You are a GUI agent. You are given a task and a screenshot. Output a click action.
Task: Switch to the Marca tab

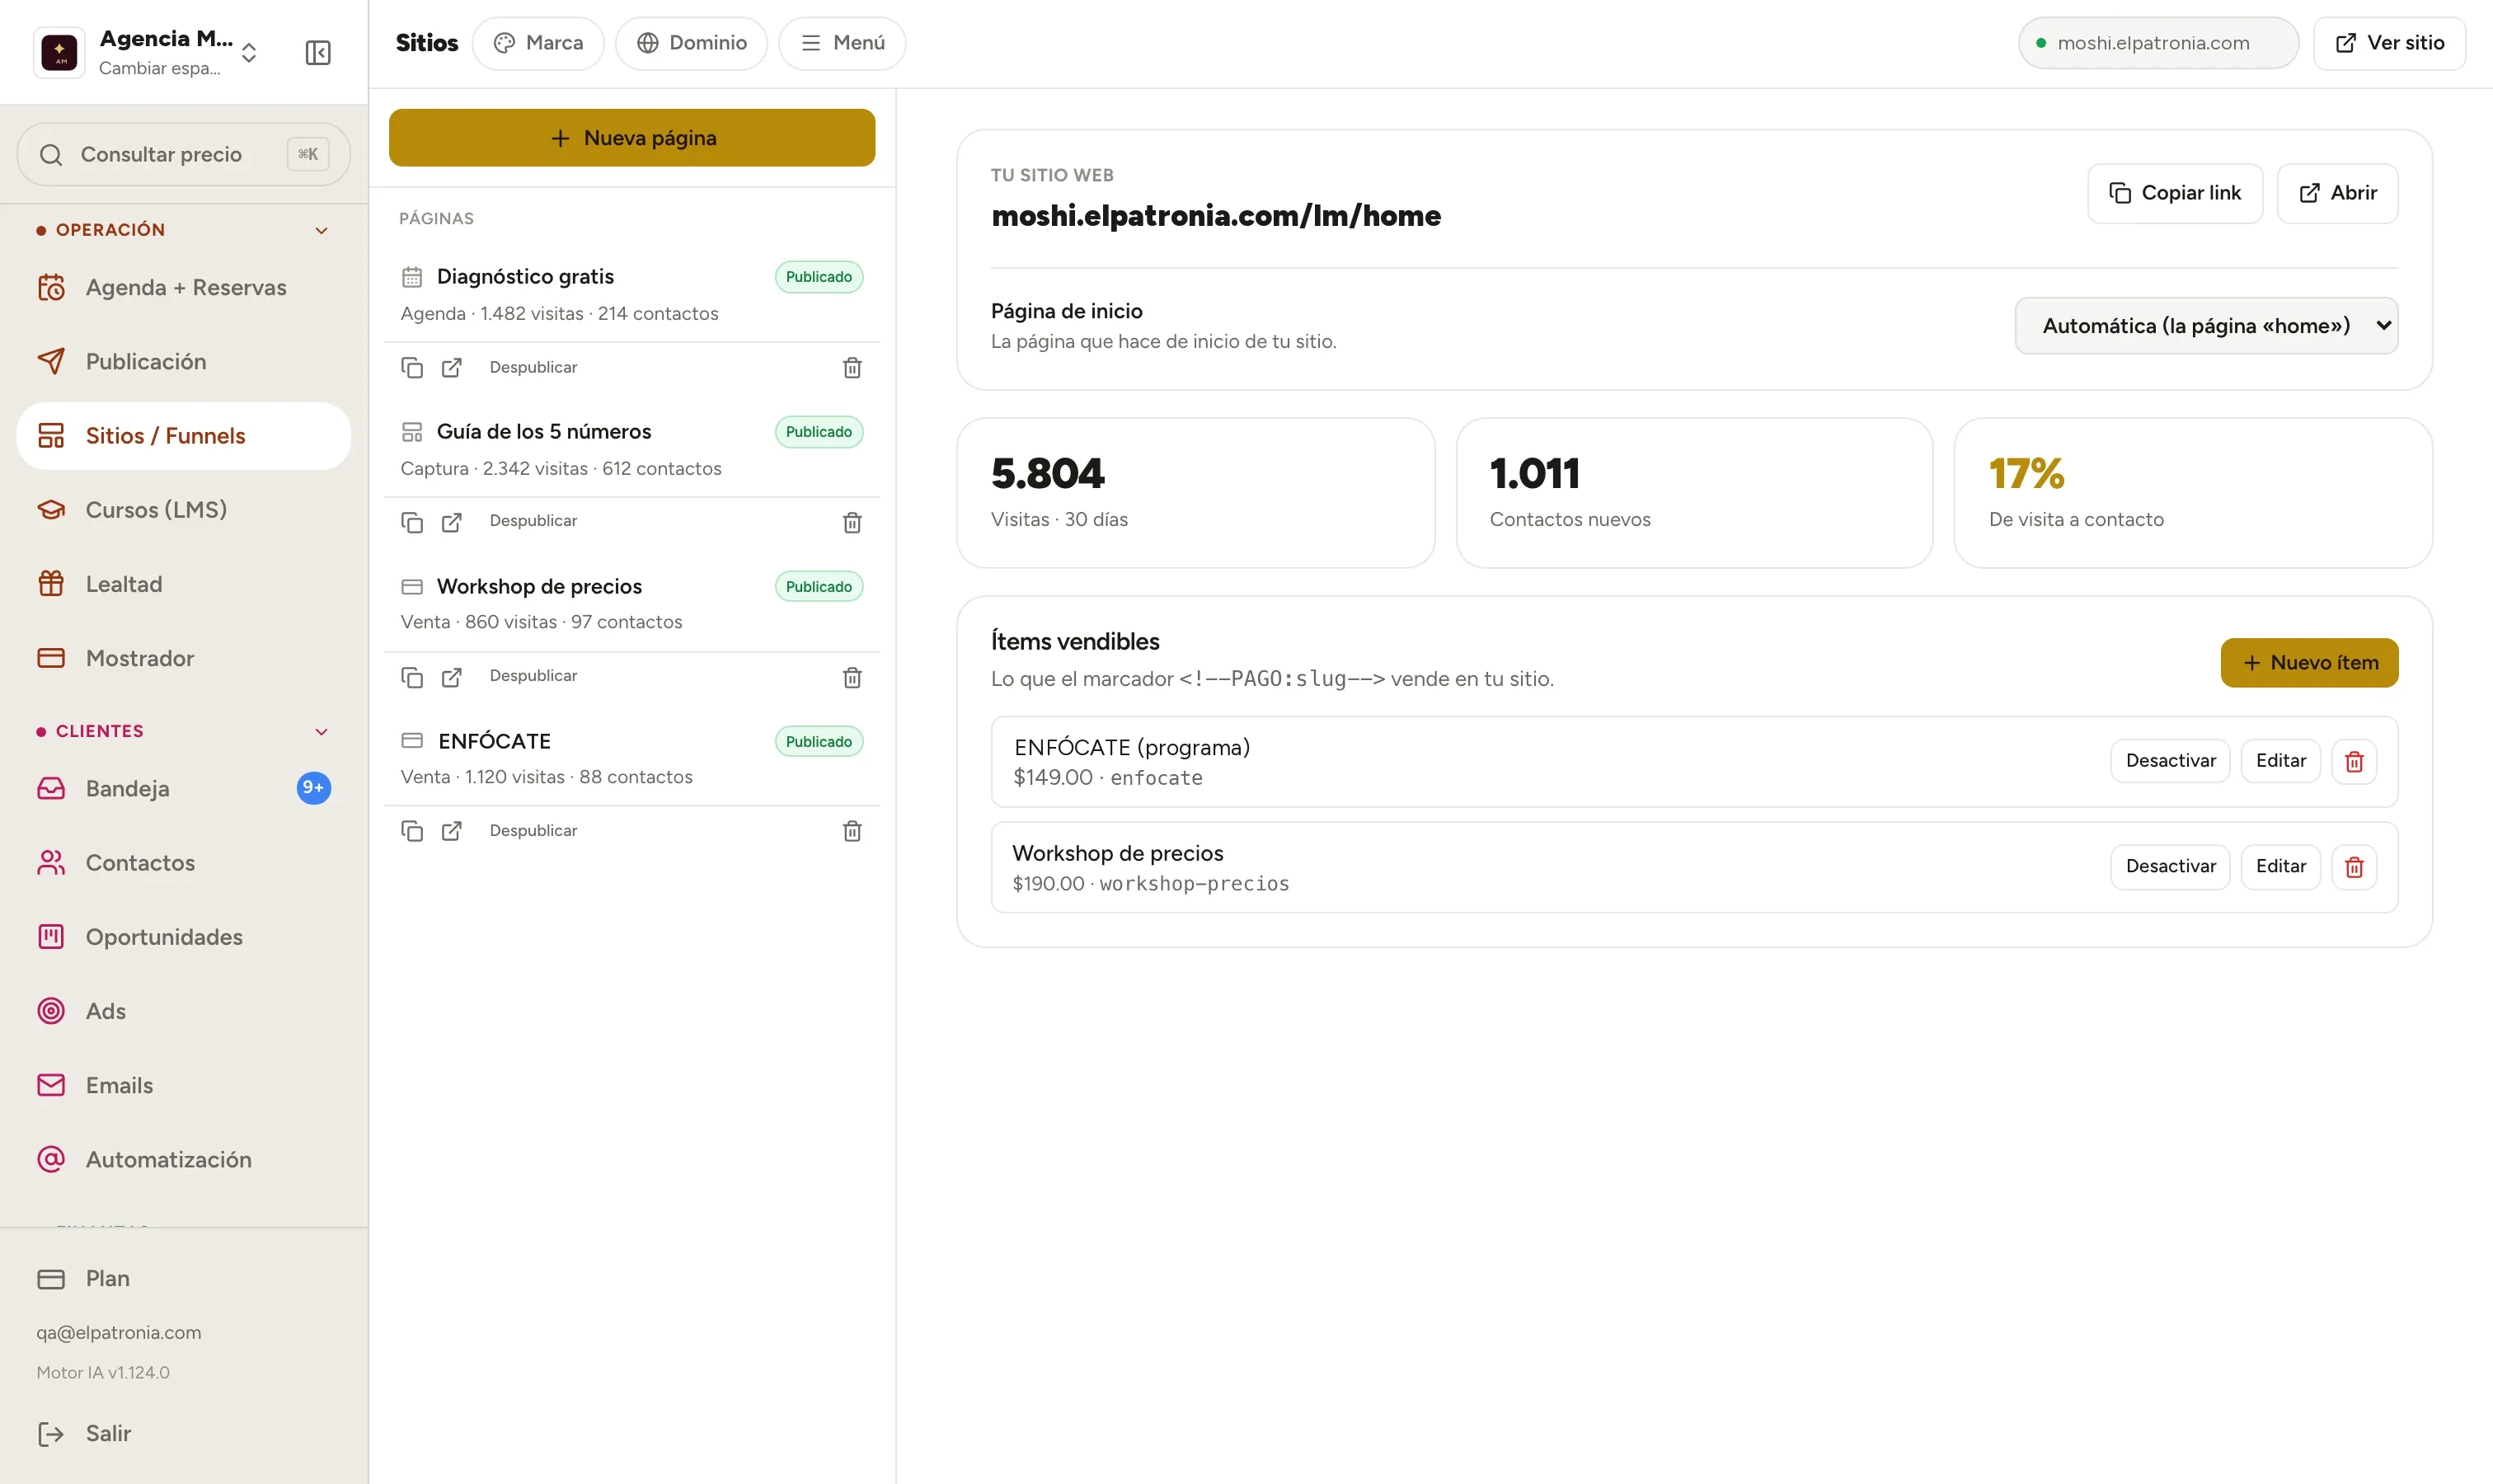(x=538, y=43)
